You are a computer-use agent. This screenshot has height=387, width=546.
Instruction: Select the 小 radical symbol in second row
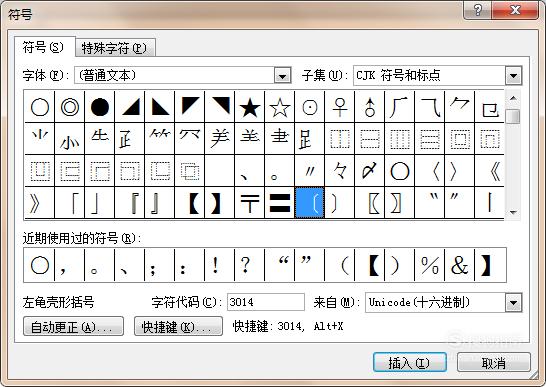pos(70,139)
